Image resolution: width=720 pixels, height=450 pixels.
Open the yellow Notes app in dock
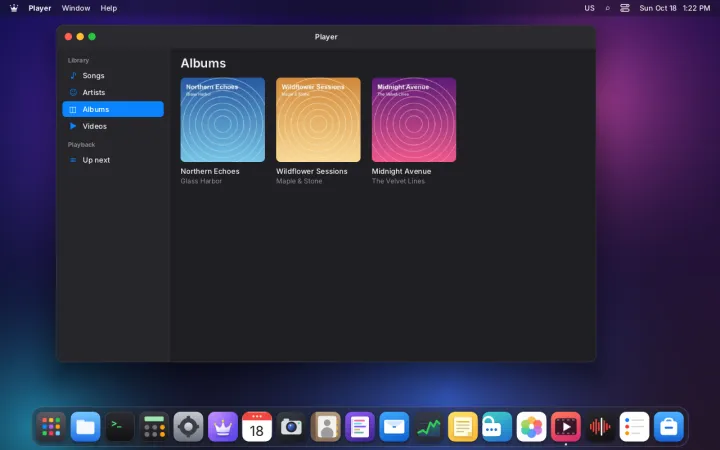(463, 427)
